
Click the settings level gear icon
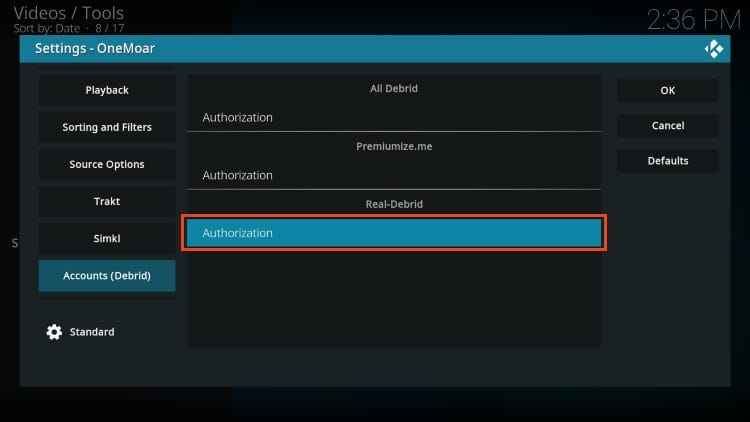coord(54,332)
